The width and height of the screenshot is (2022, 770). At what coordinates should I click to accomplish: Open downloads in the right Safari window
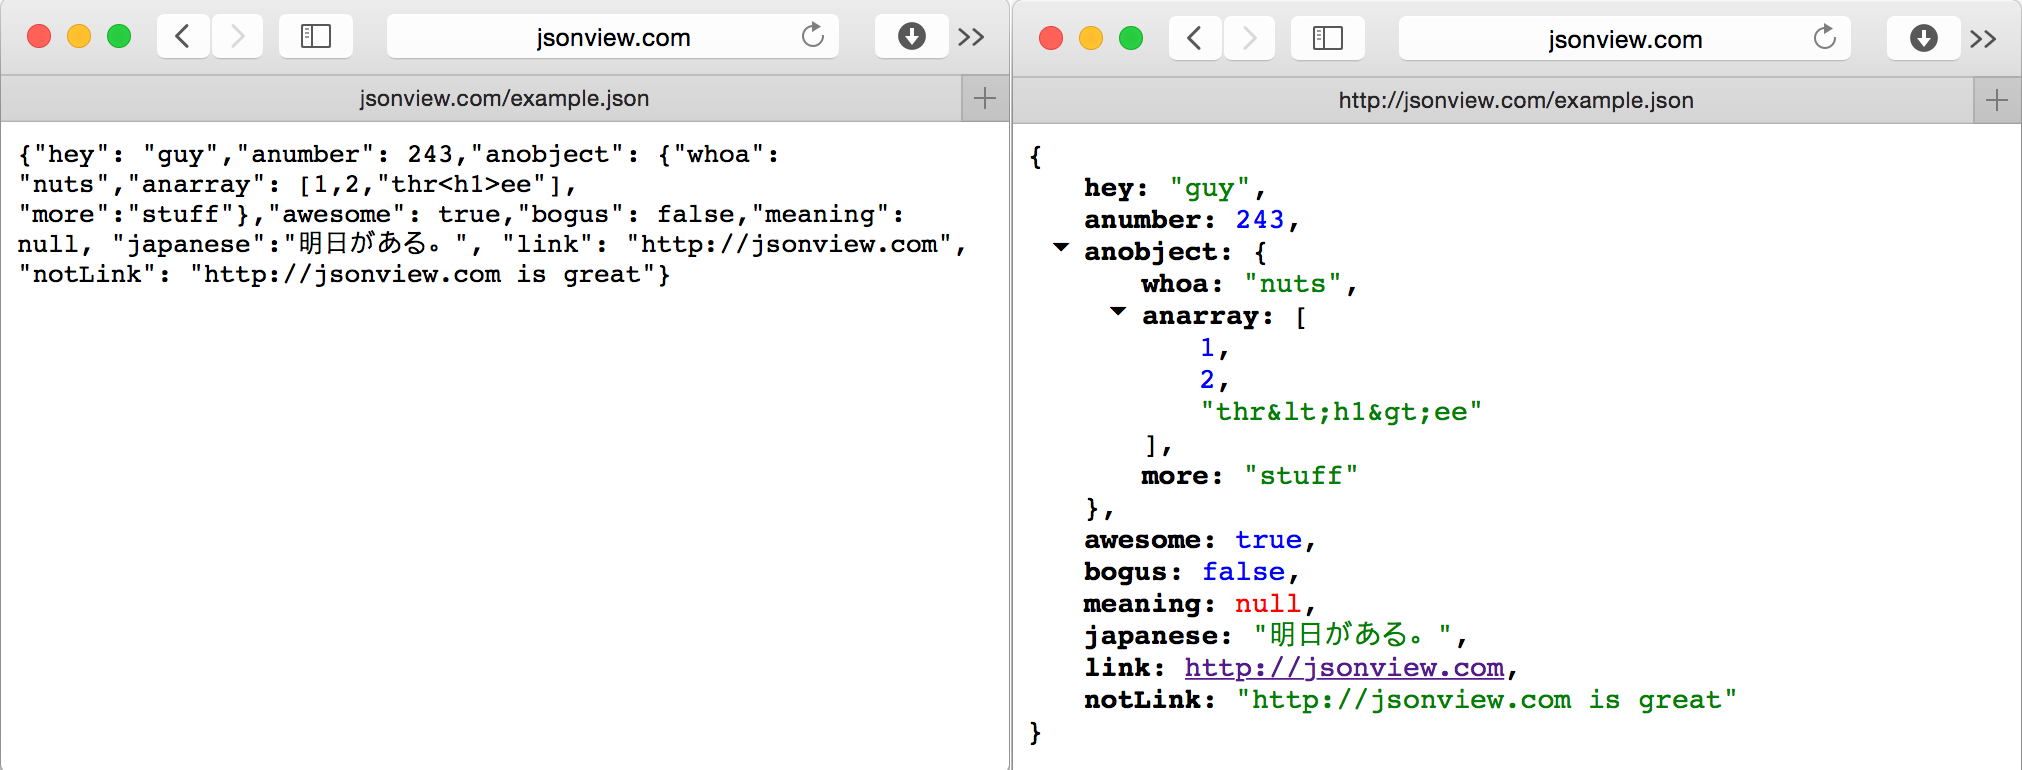click(1923, 39)
